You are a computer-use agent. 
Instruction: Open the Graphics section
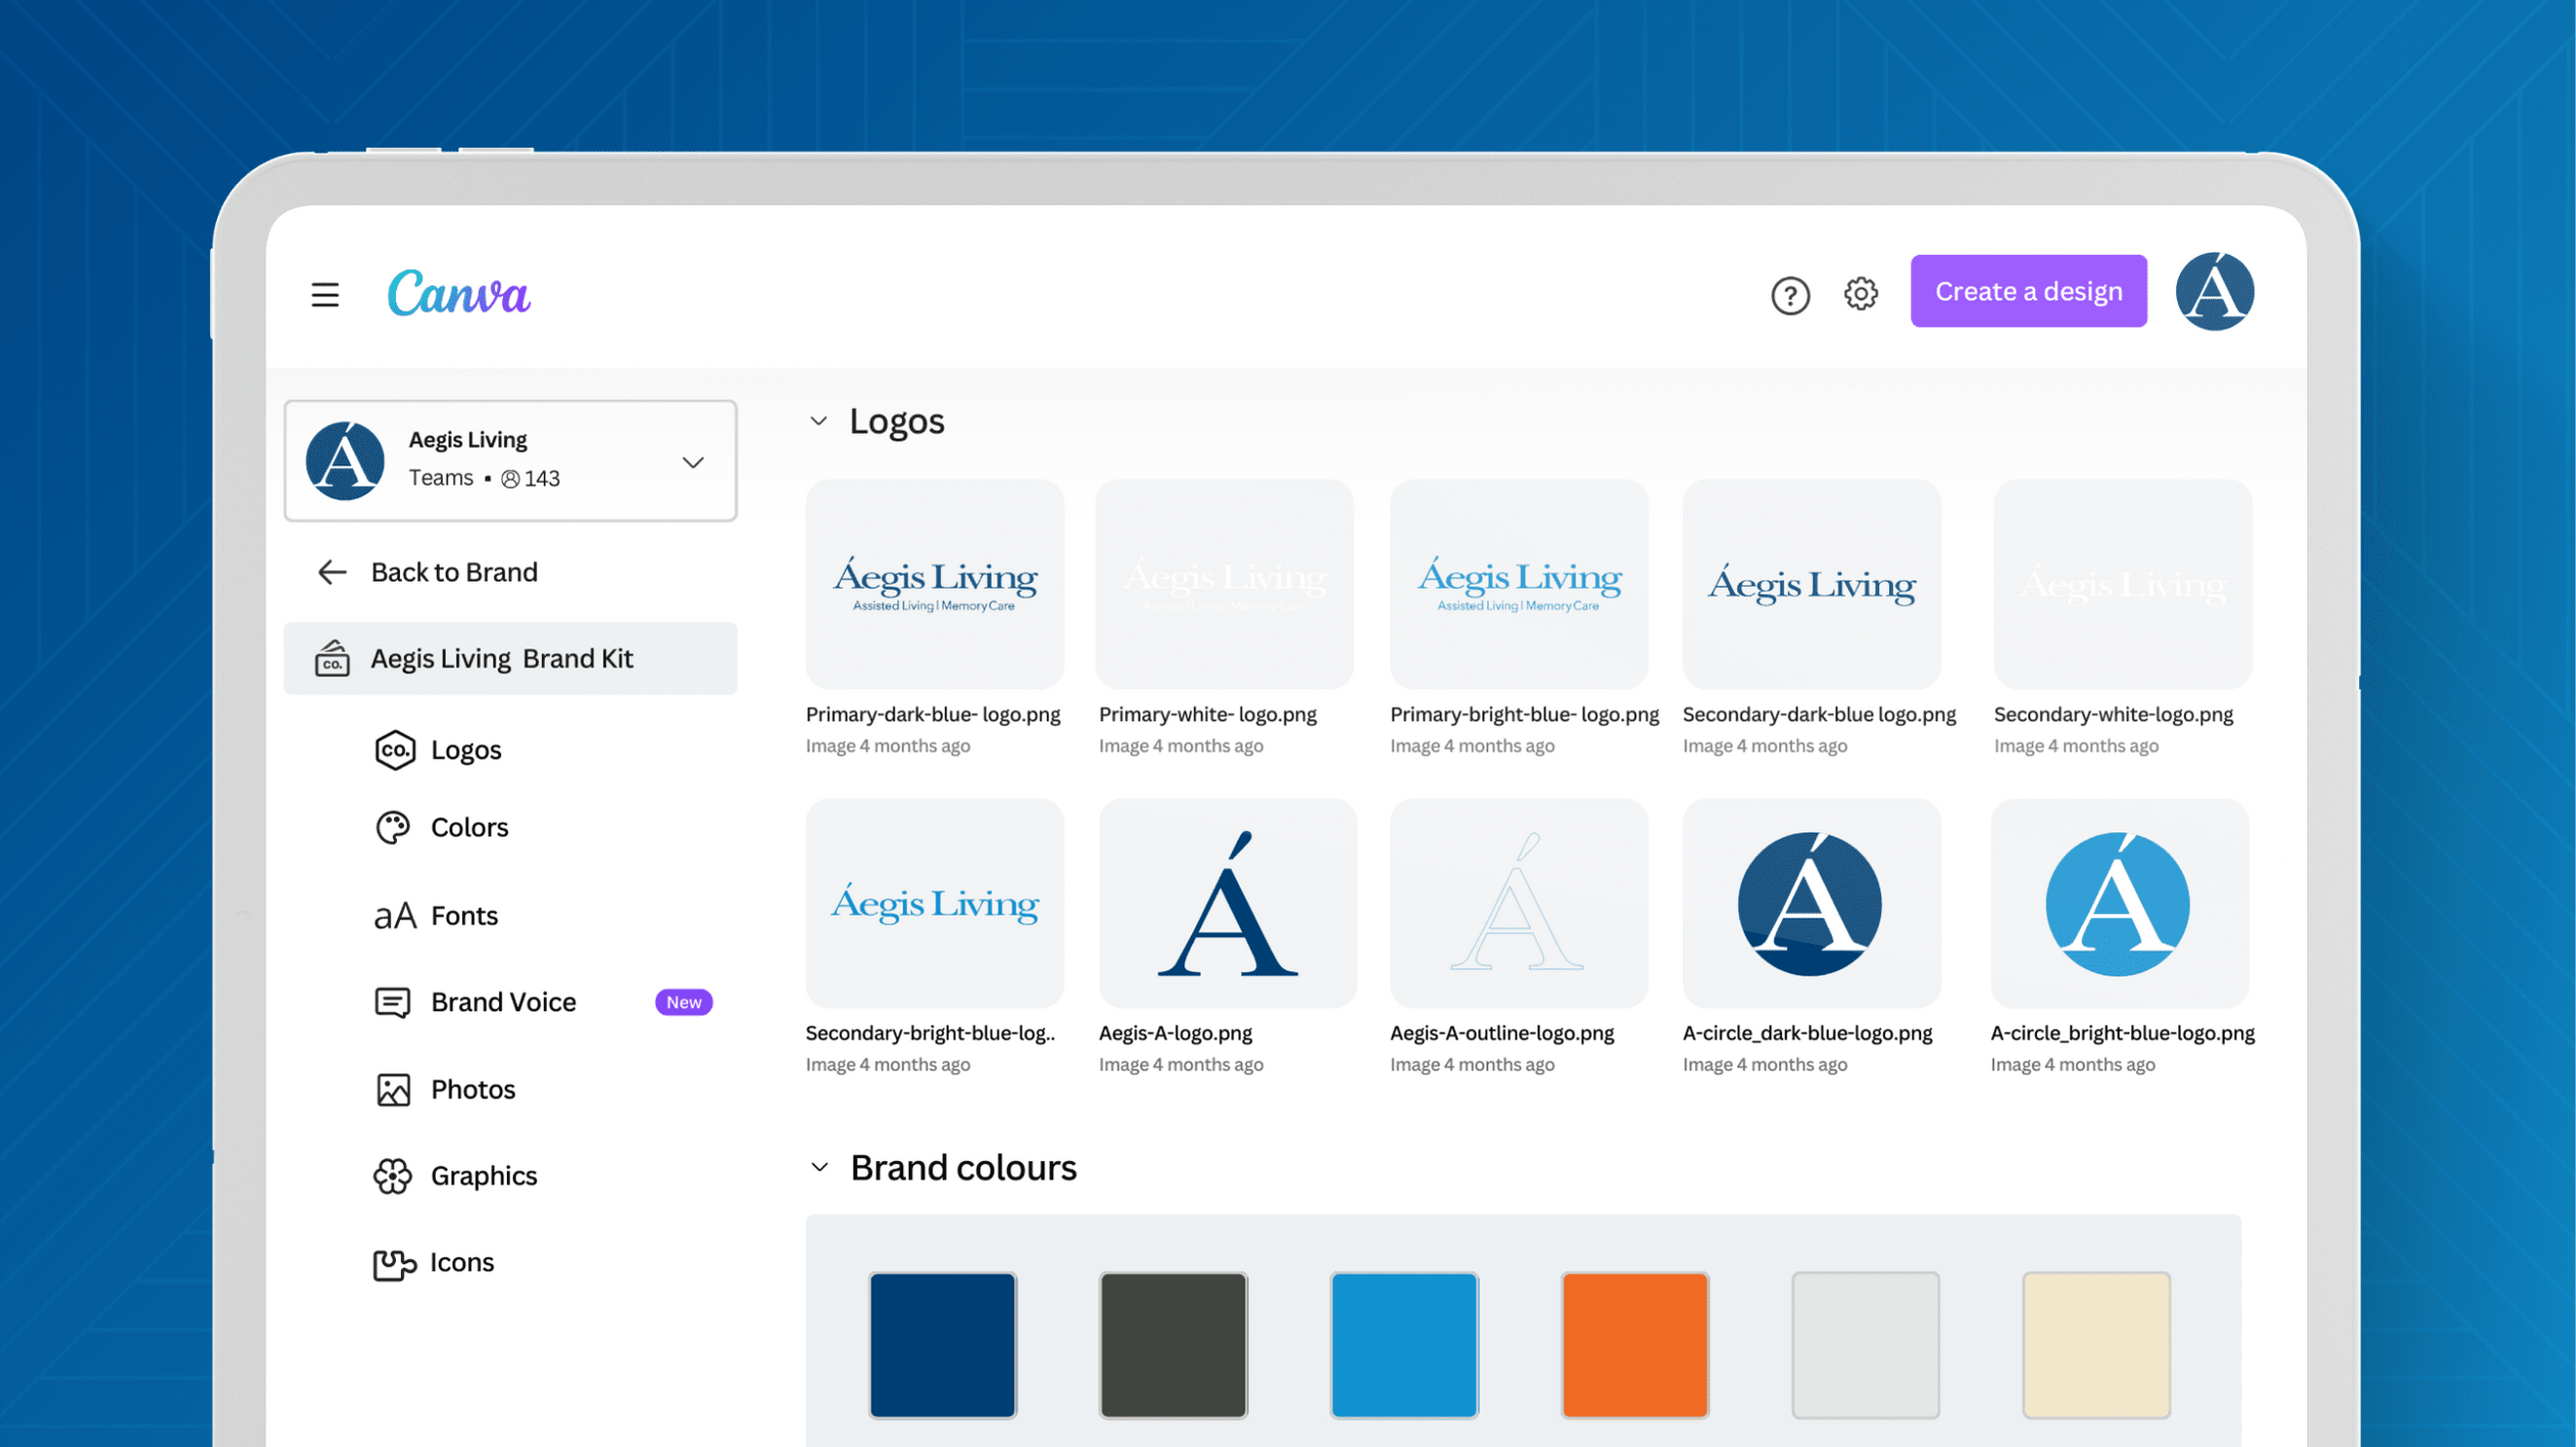coord(483,1175)
